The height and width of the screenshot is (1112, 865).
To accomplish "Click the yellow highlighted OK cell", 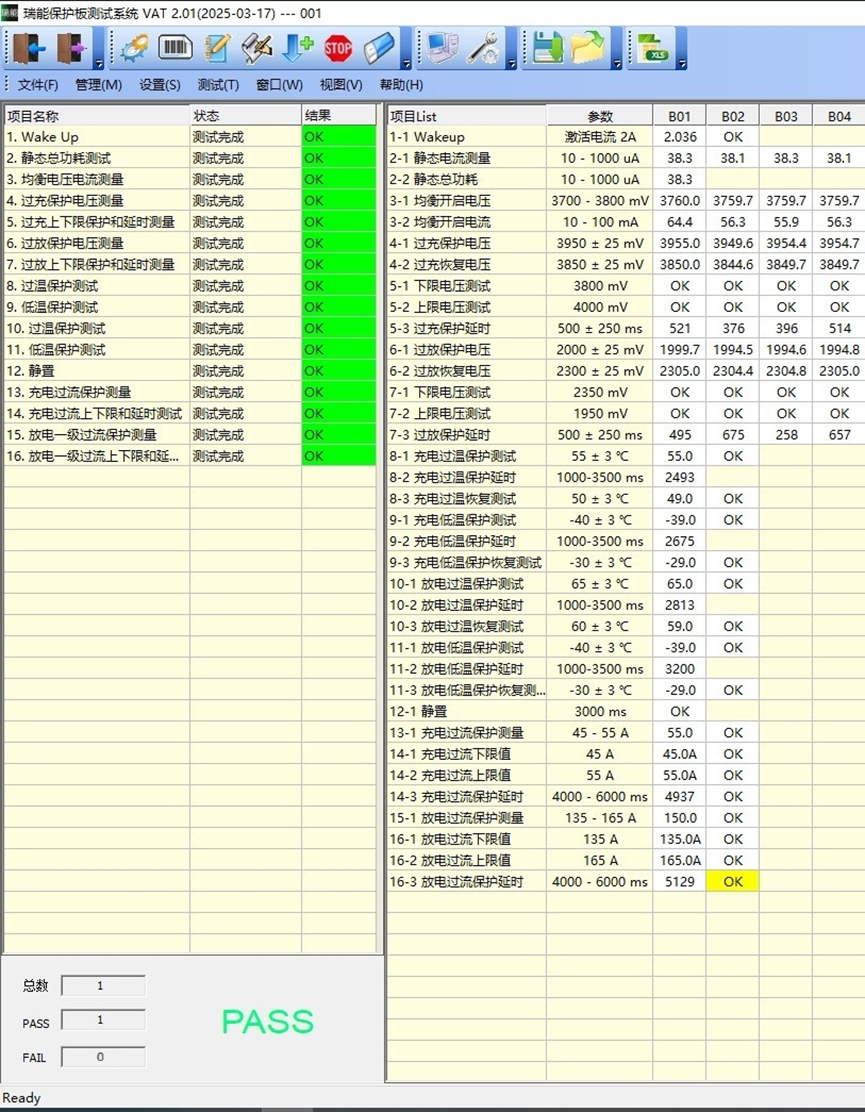I will [732, 882].
